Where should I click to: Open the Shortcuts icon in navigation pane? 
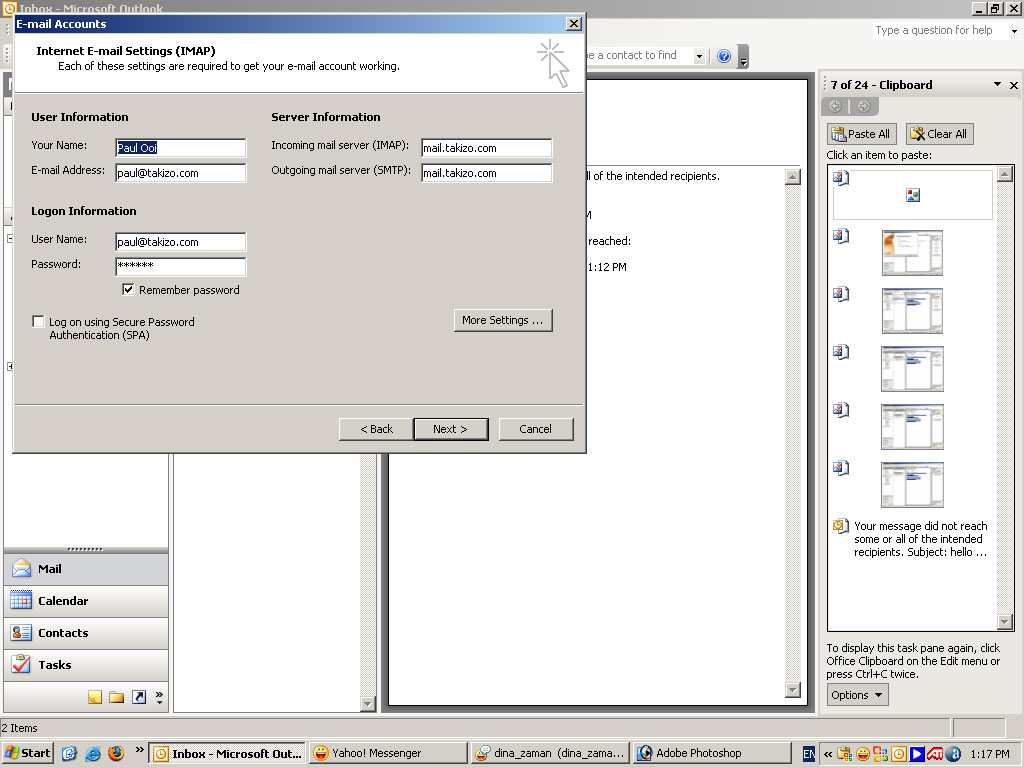click(139, 697)
